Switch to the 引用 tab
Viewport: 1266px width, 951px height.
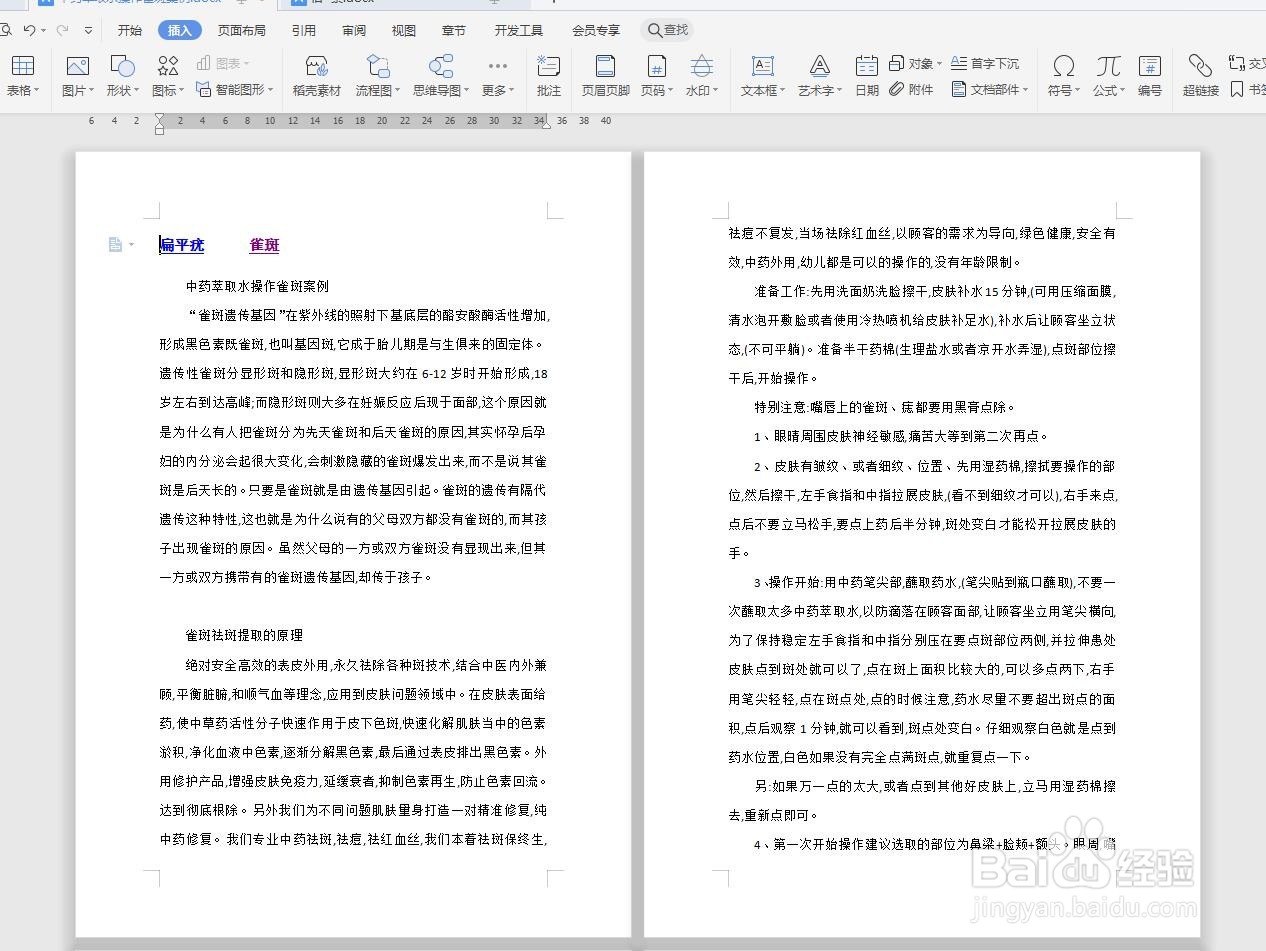[x=304, y=30]
